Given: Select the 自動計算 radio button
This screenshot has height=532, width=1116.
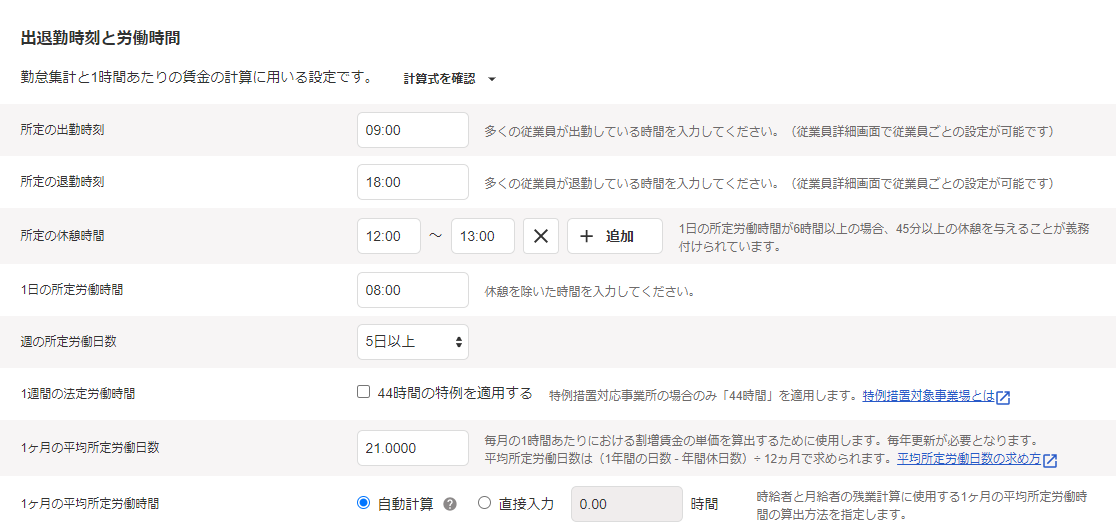Looking at the screenshot, I should point(364,503).
